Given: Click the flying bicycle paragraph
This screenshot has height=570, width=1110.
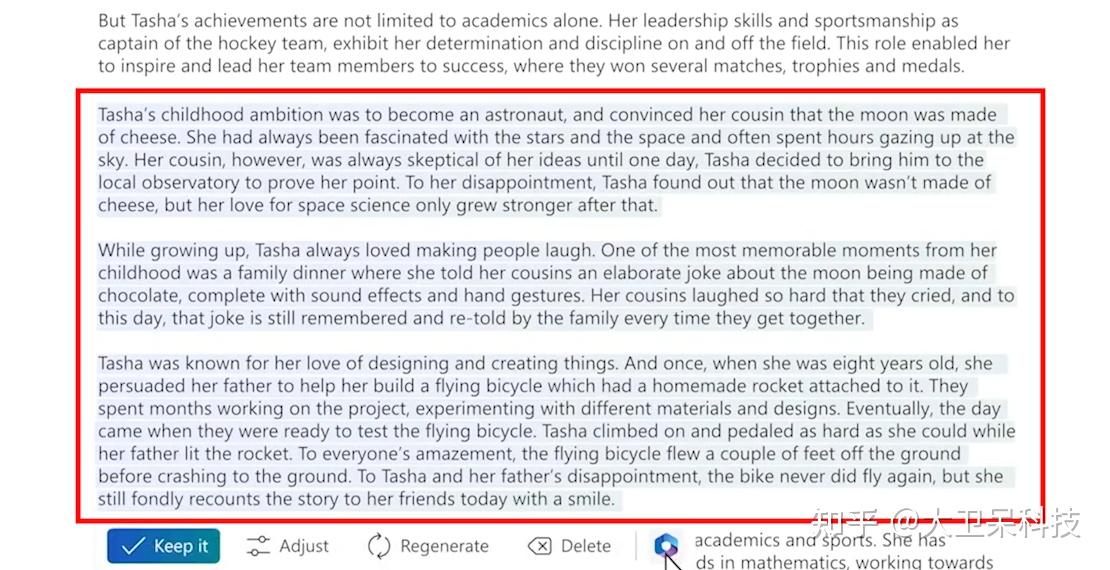Looking at the screenshot, I should coord(556,431).
